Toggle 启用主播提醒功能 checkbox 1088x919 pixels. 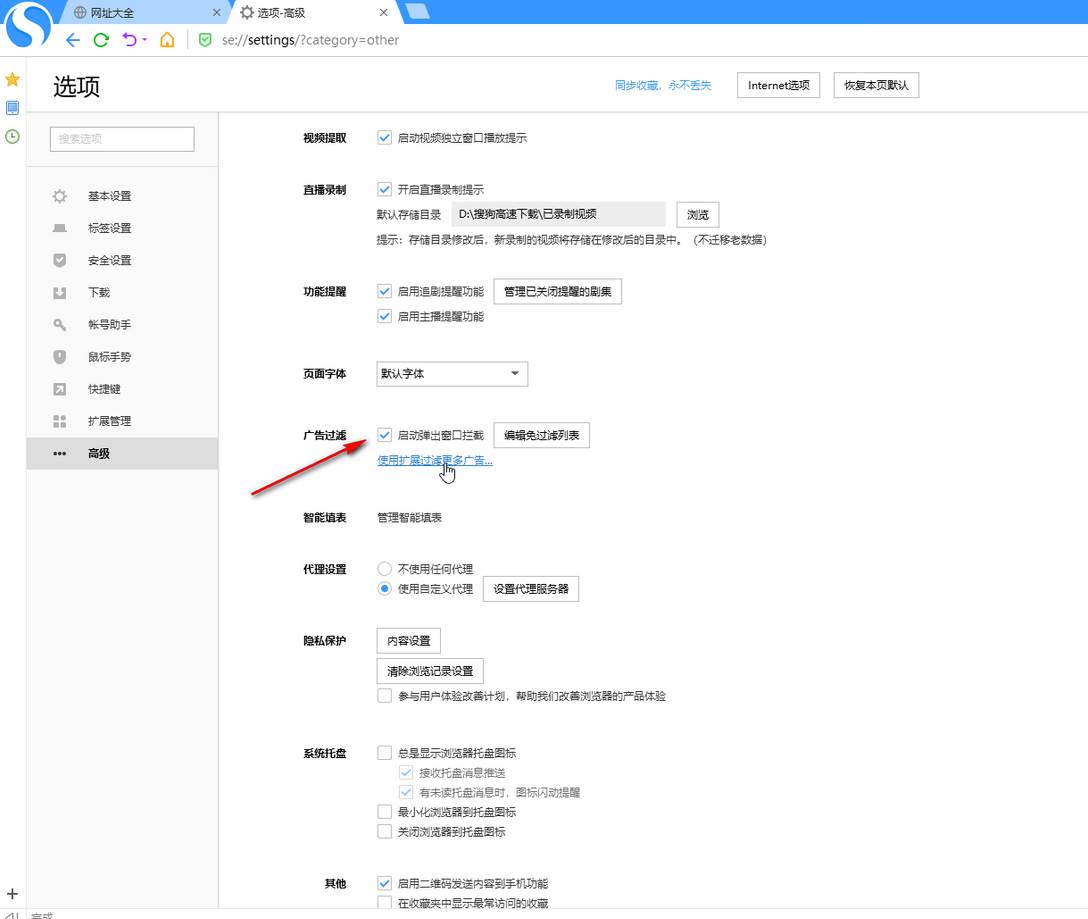[384, 316]
